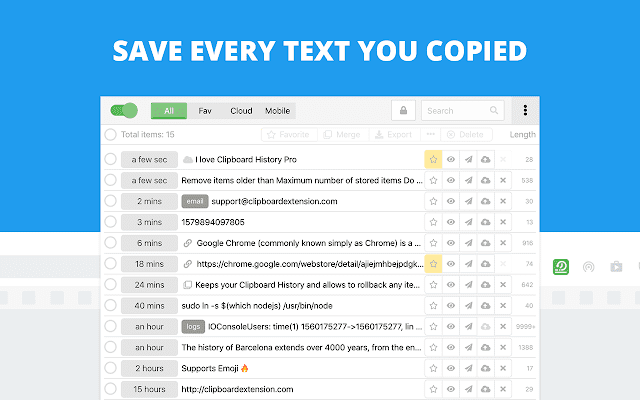This screenshot has height=400, width=640.
Task: Switch to the Mobile tab
Action: [x=278, y=111]
